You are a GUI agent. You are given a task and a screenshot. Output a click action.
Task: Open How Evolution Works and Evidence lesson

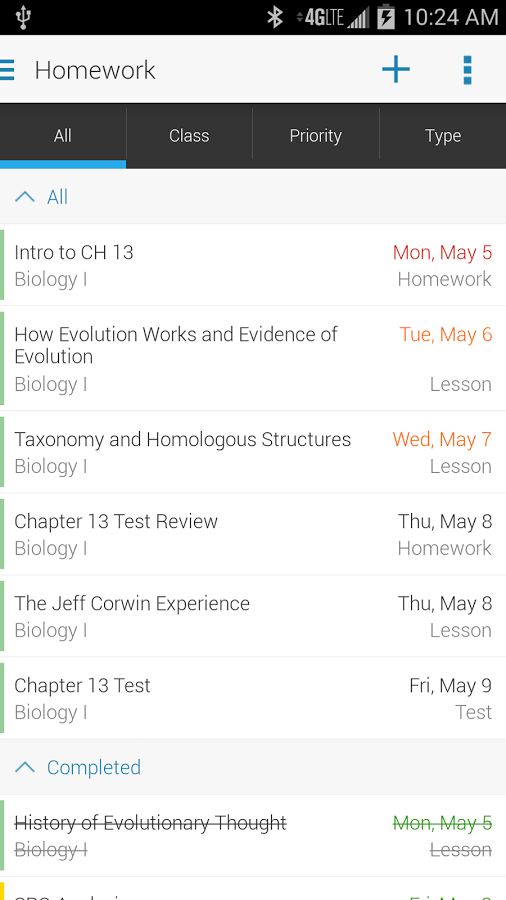point(253,358)
